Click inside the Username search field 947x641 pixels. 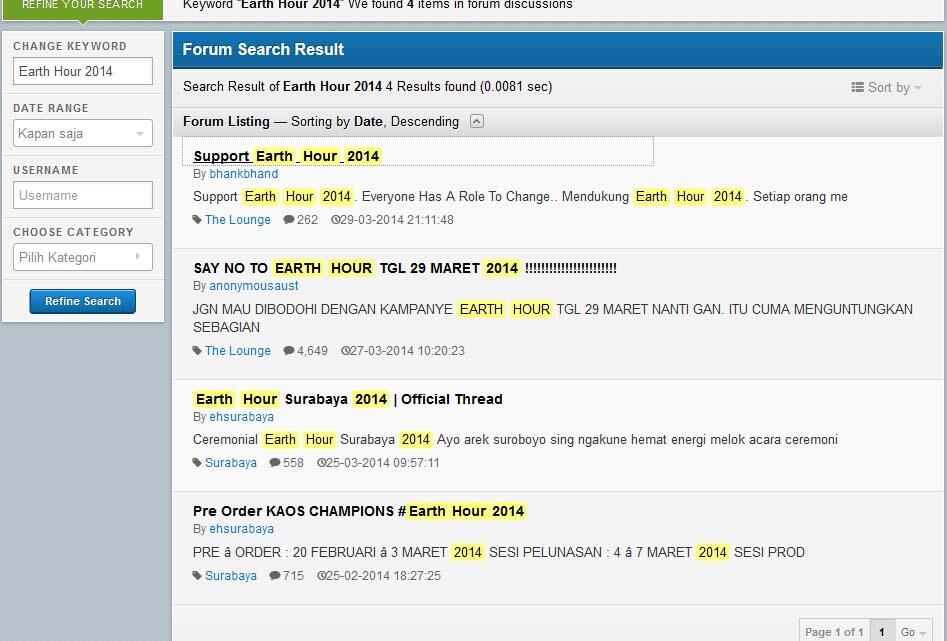pos(82,195)
